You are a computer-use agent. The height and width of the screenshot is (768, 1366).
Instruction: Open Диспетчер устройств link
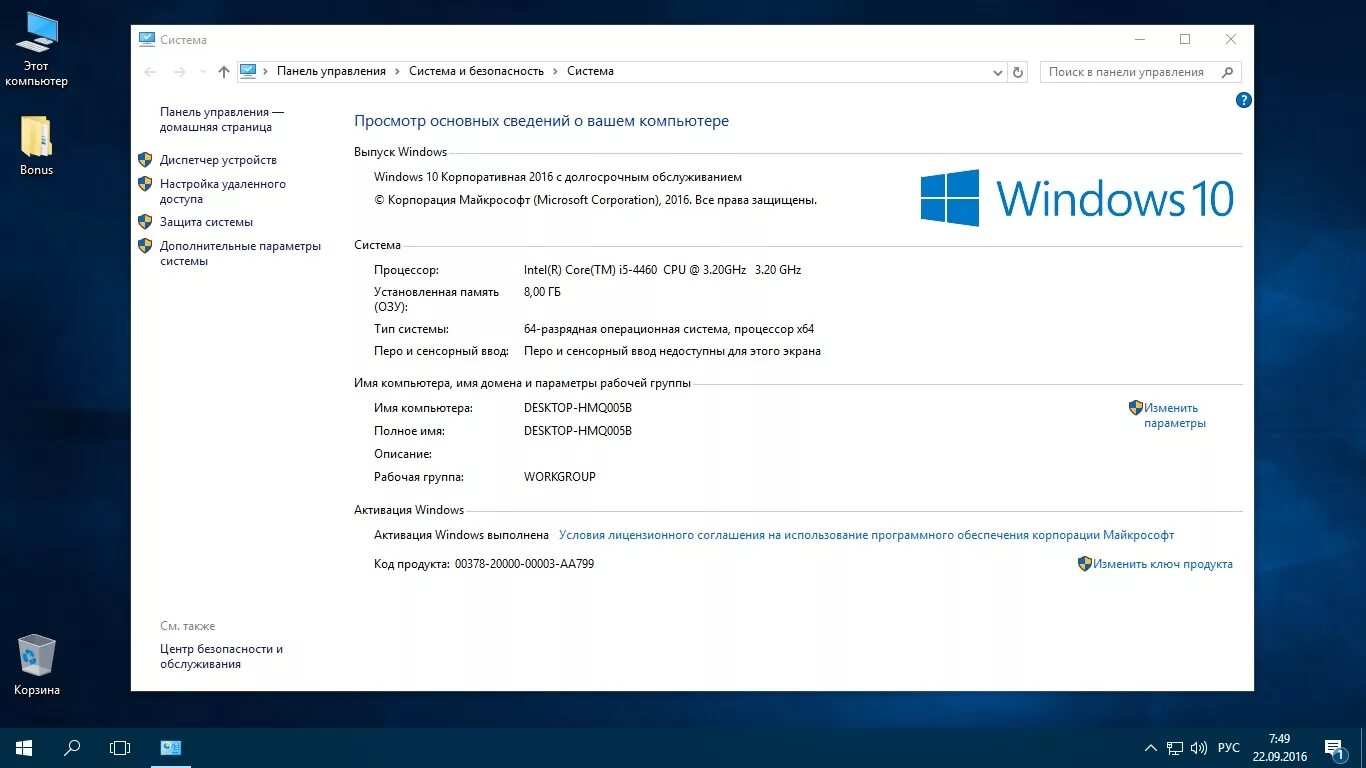pos(218,160)
